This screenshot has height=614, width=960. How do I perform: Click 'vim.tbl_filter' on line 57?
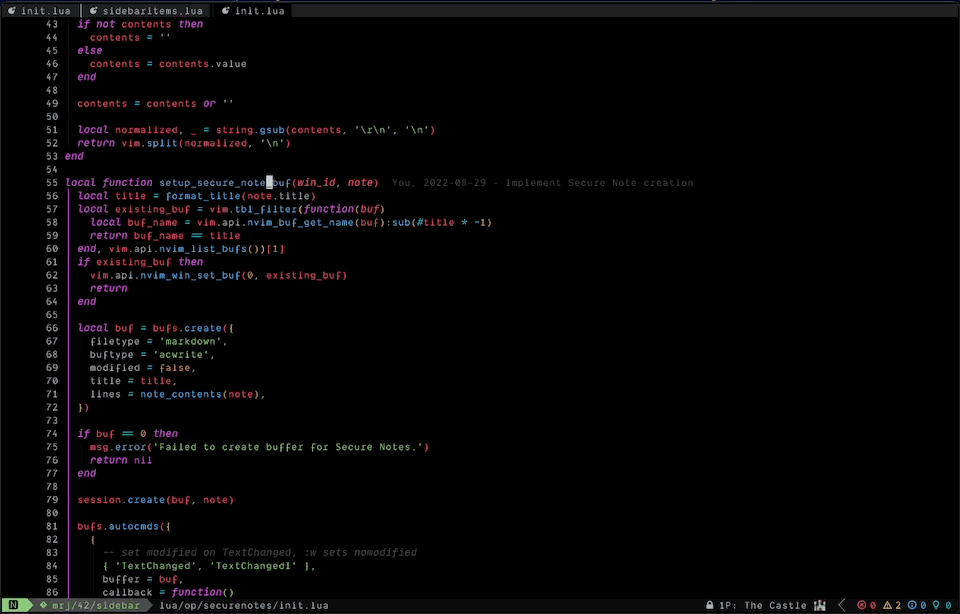point(253,209)
